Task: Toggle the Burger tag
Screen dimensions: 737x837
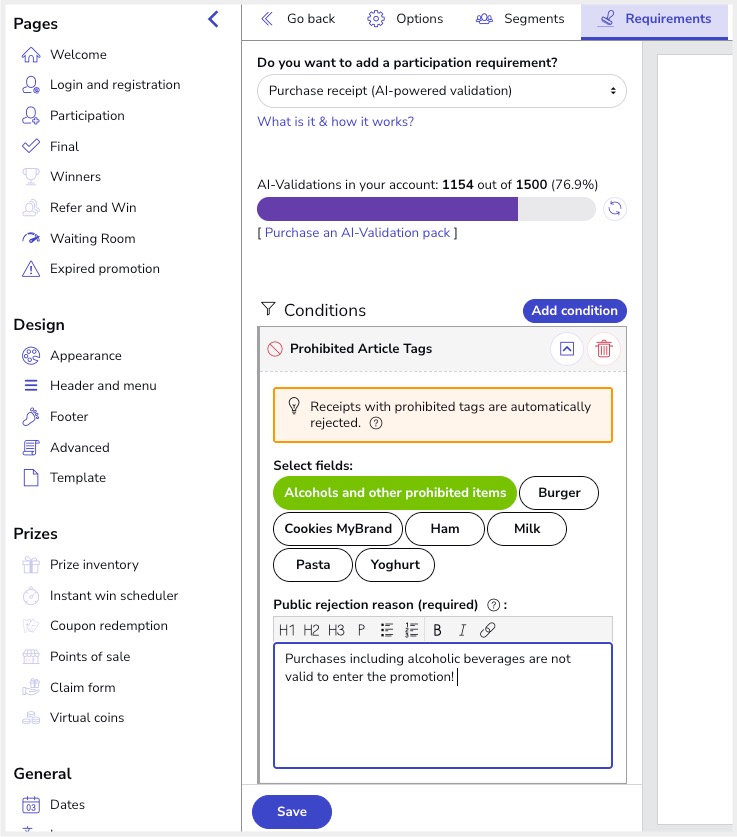Action: pyautogui.click(x=559, y=493)
